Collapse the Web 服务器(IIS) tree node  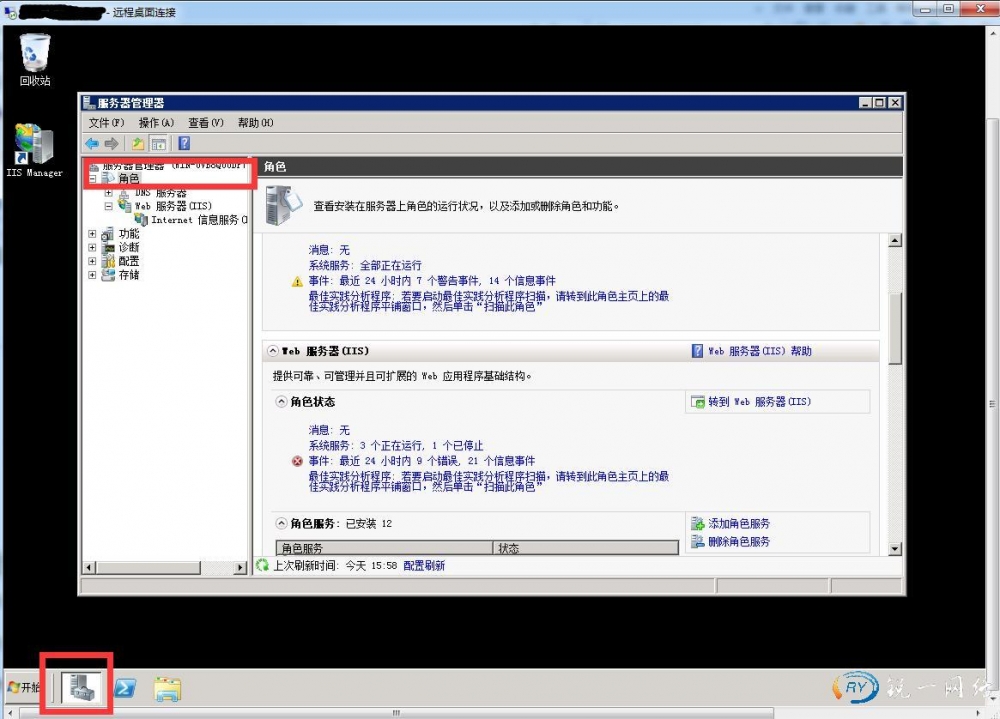click(x=109, y=206)
